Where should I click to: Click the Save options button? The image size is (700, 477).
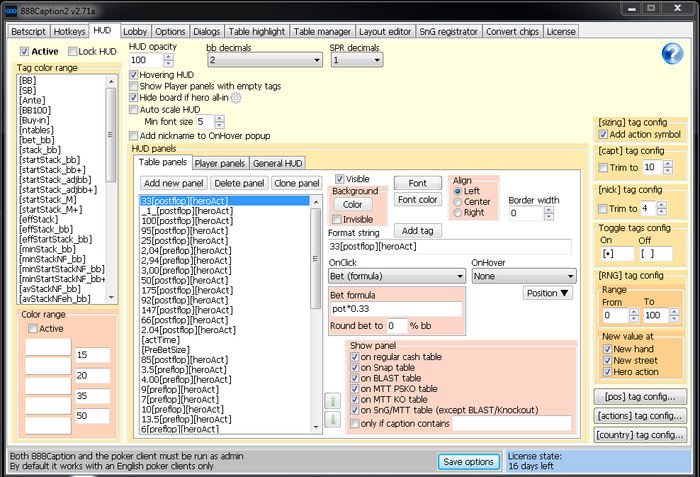pos(469,461)
